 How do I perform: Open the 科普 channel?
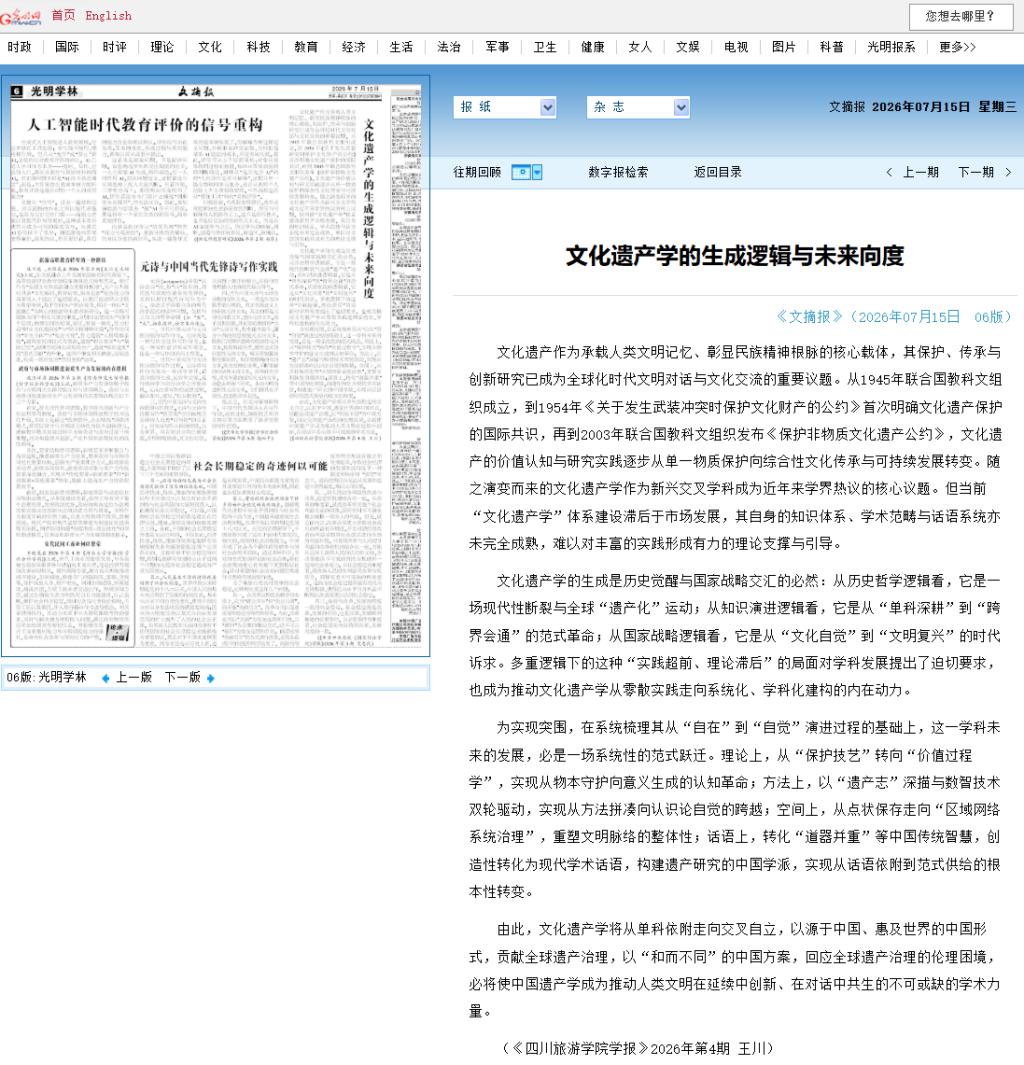(832, 47)
